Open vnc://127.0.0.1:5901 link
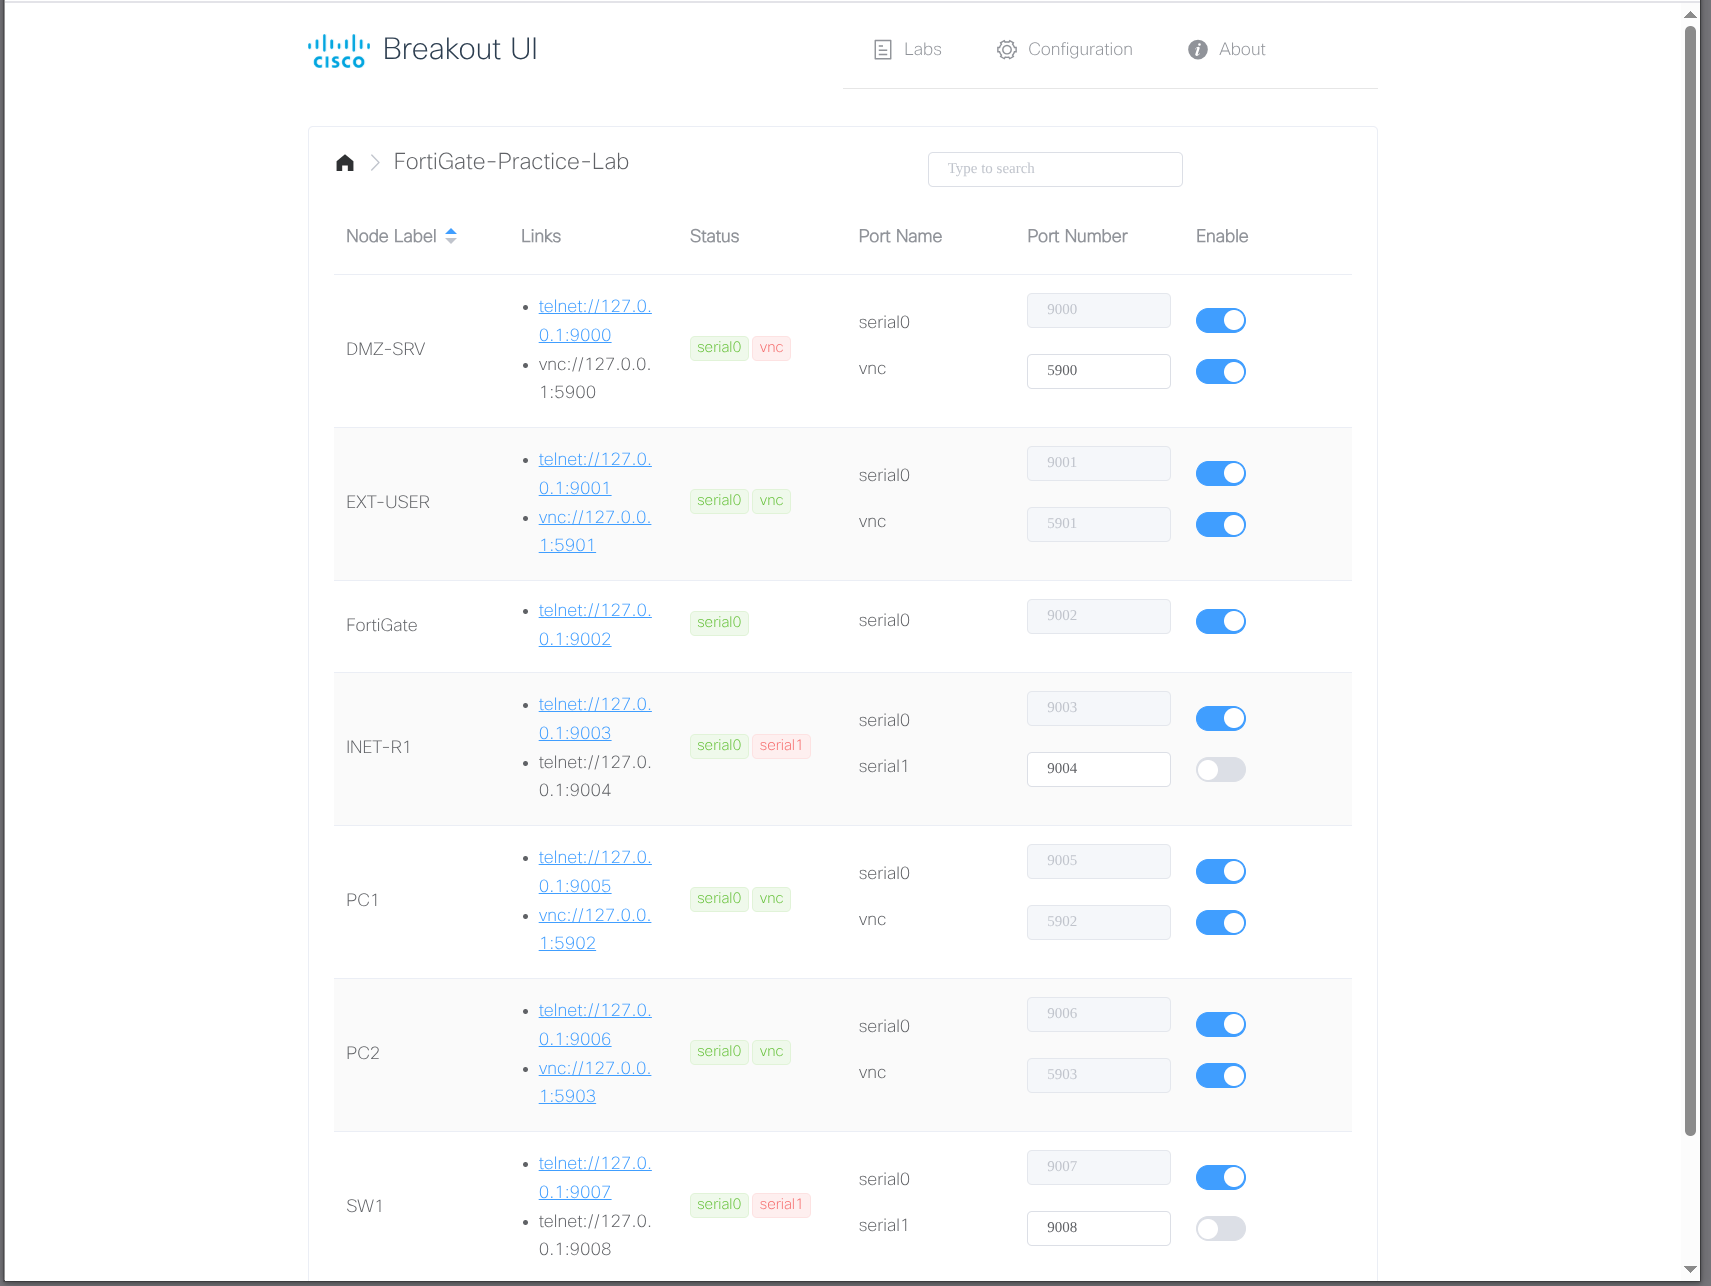Viewport: 1711px width, 1286px height. coord(595,531)
